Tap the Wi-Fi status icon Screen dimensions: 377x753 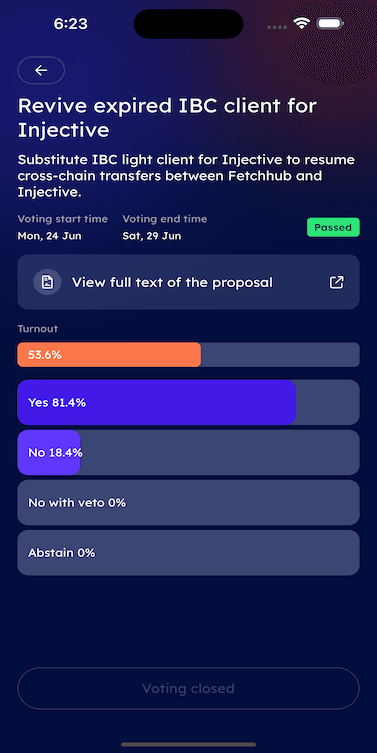point(301,24)
